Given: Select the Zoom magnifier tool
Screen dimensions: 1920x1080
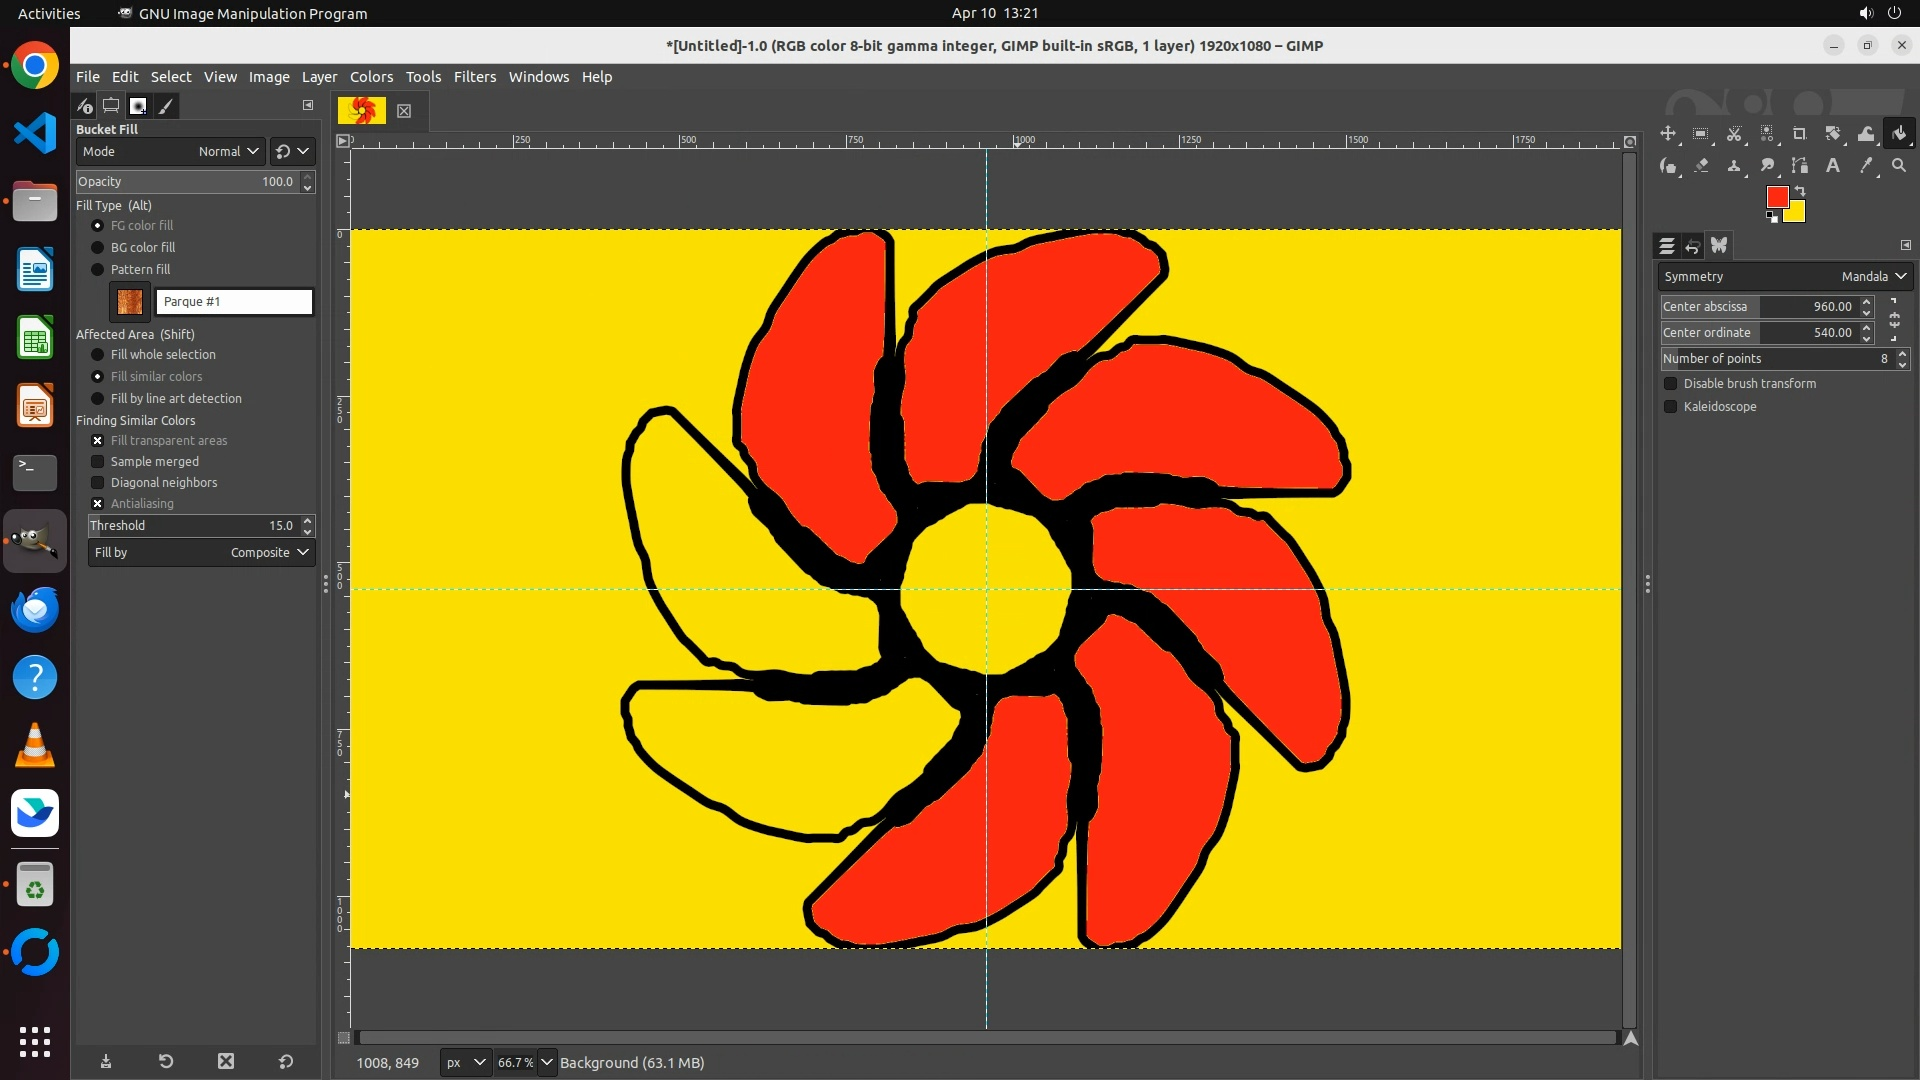Looking at the screenshot, I should click(x=1899, y=166).
